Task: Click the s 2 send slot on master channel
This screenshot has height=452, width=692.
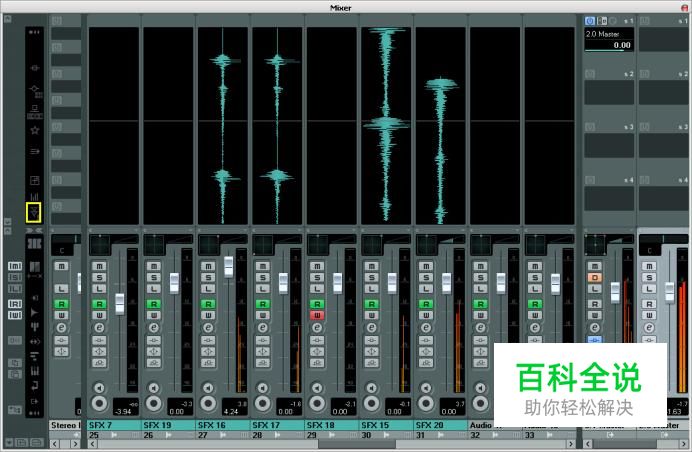Action: (609, 93)
